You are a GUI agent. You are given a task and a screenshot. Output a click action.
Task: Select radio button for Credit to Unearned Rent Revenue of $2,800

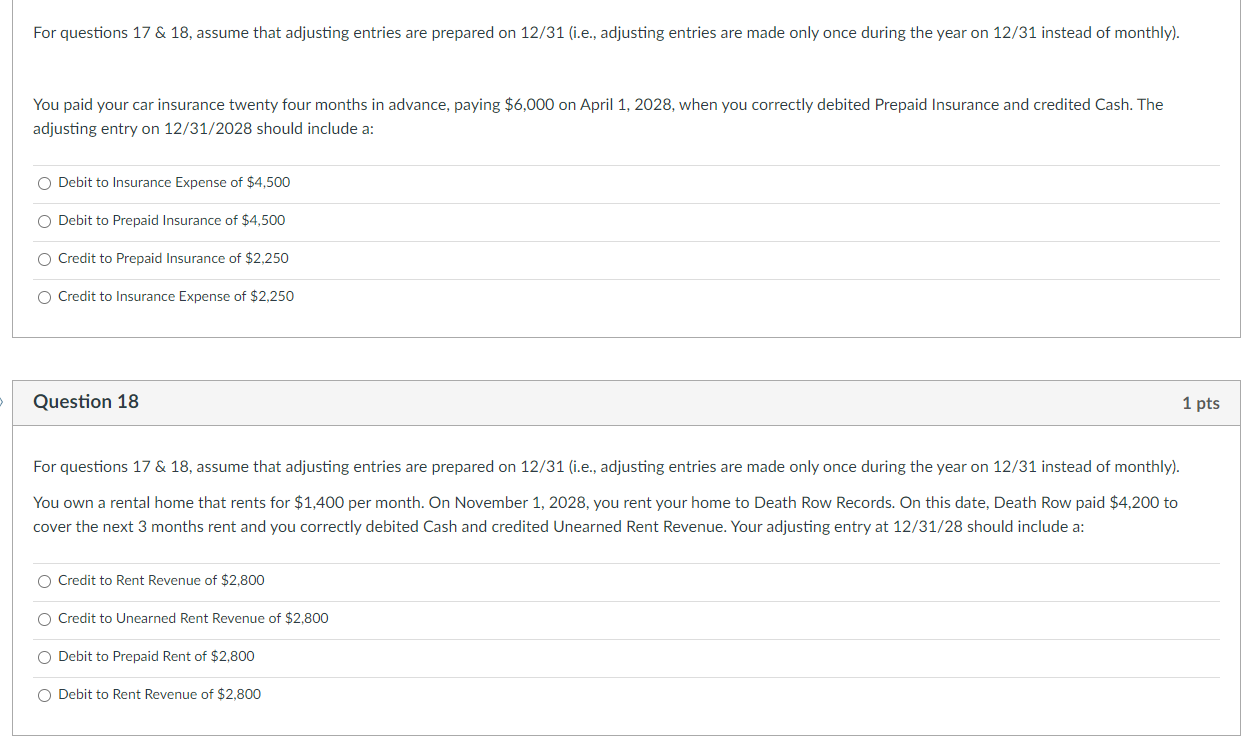tap(44, 619)
